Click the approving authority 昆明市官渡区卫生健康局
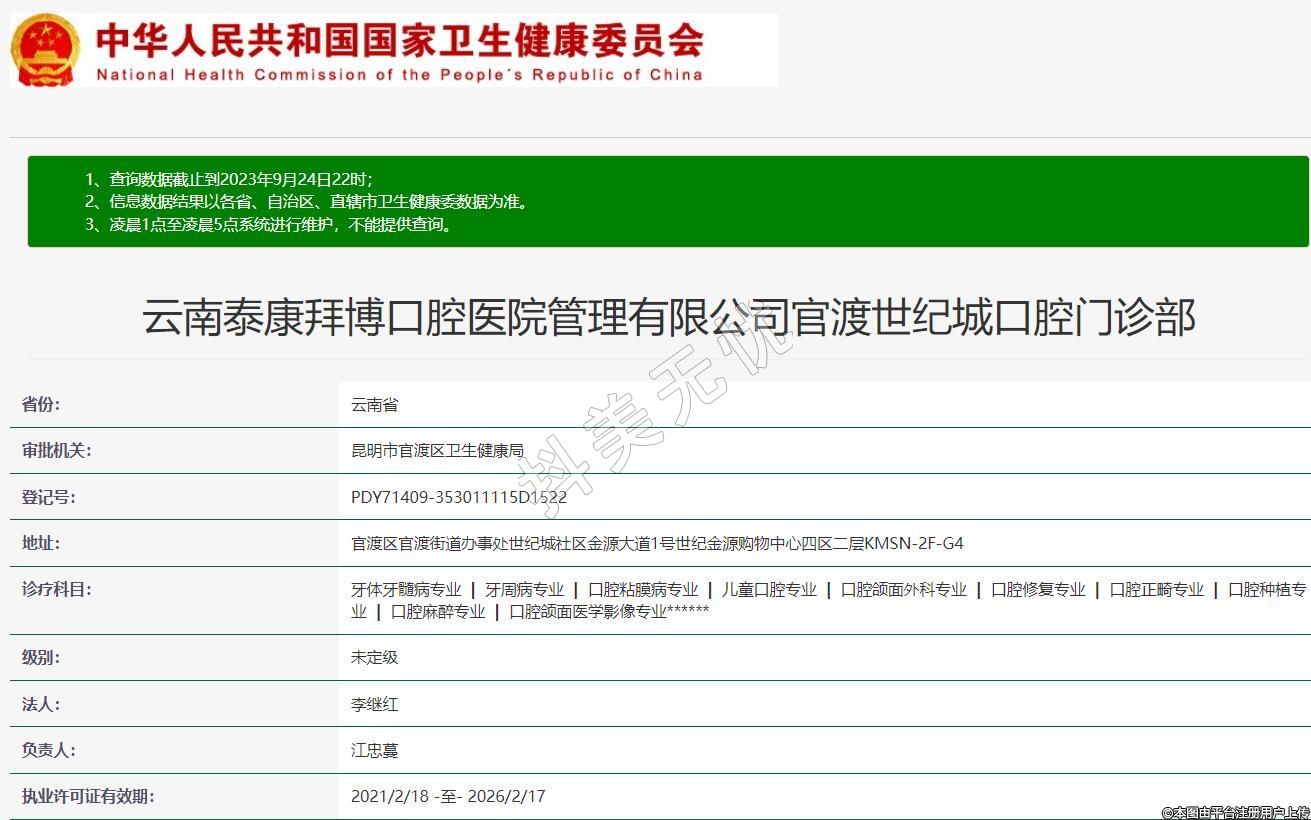Image resolution: width=1311 pixels, height=820 pixels. point(437,451)
